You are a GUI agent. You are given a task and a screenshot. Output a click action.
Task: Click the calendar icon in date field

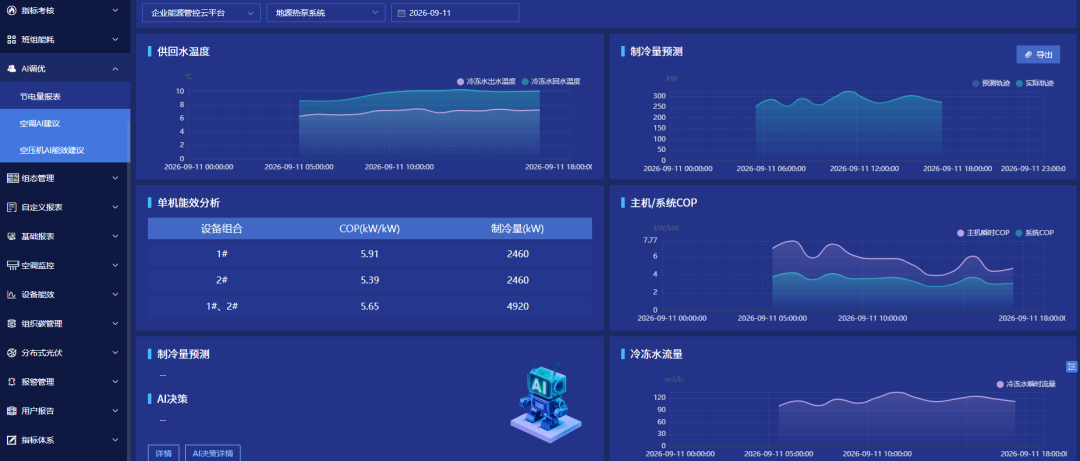[401, 13]
